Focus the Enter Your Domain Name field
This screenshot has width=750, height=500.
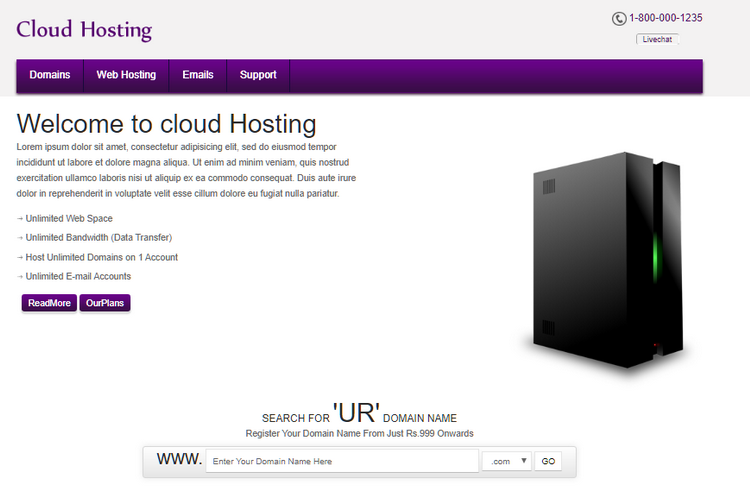[x=342, y=461]
